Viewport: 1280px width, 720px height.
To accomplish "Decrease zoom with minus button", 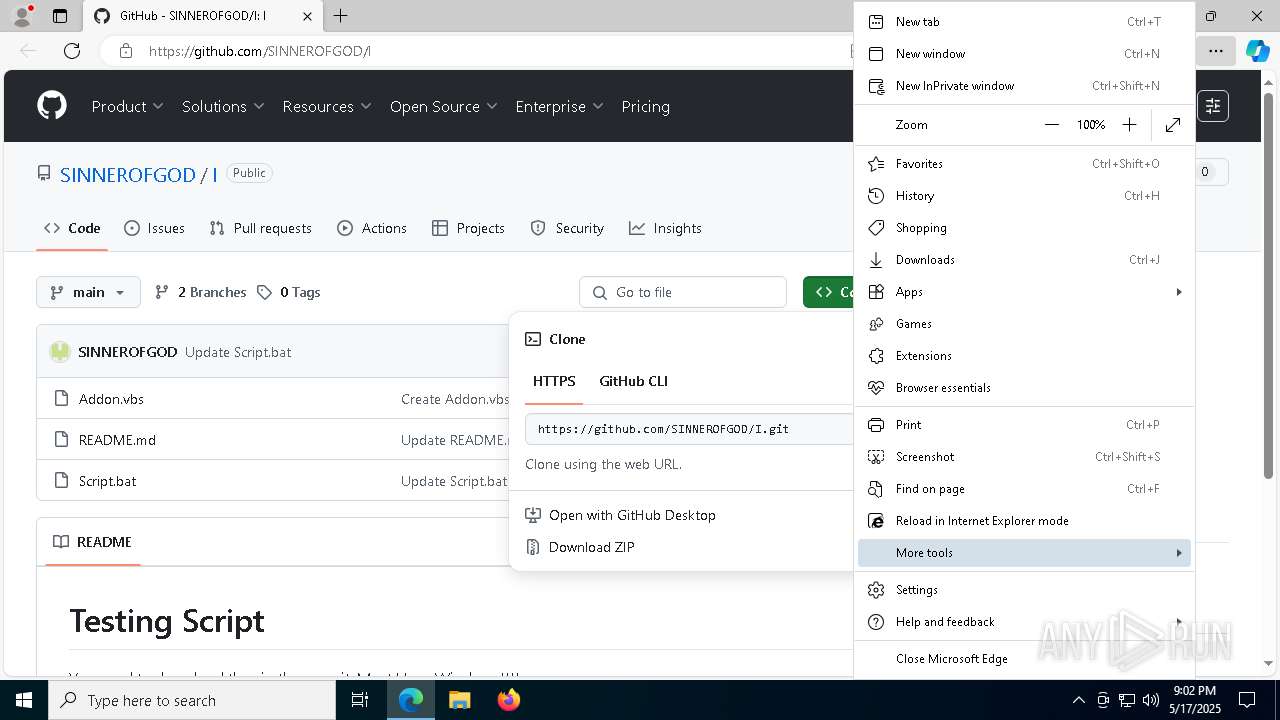I will (x=1051, y=125).
